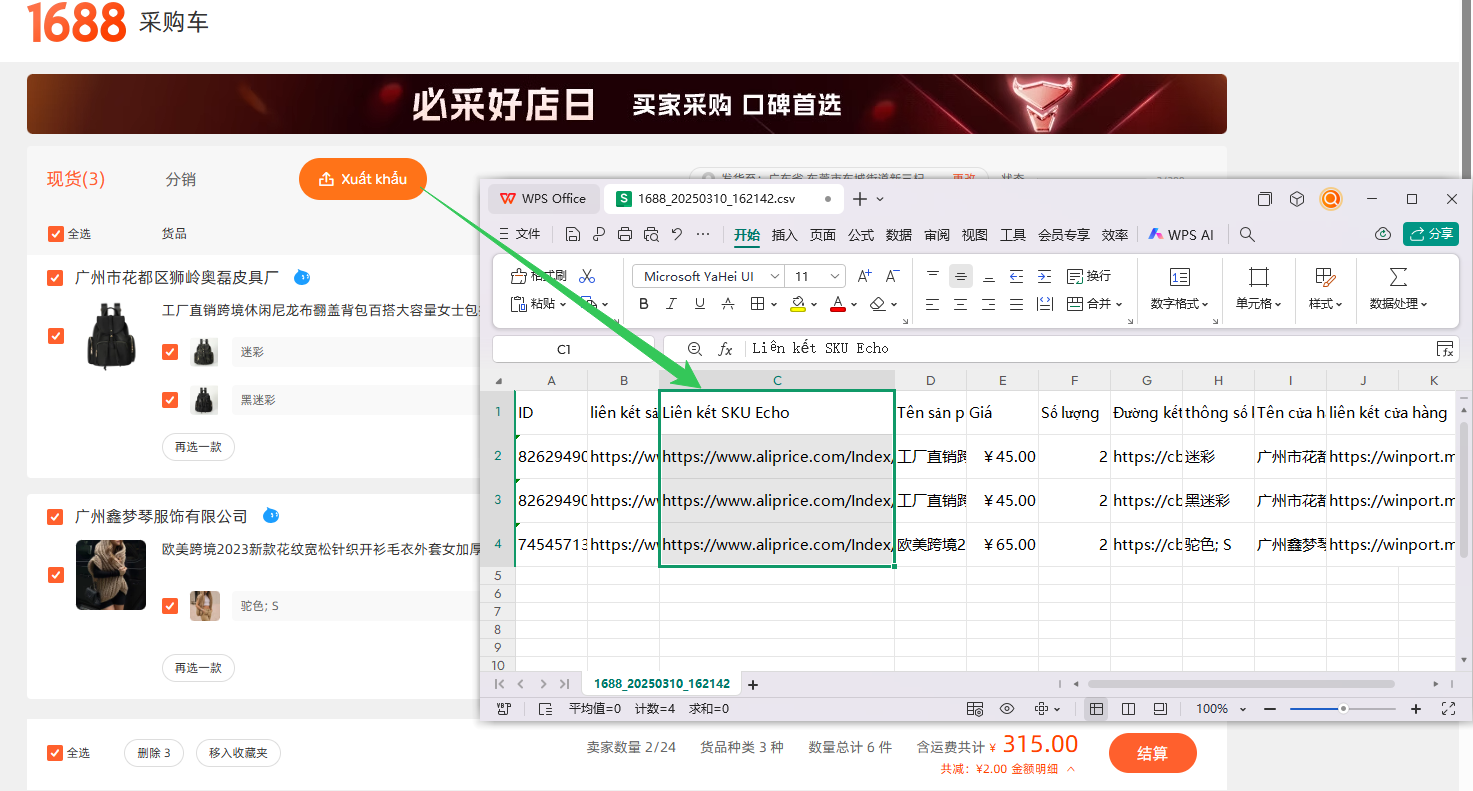The height and width of the screenshot is (791, 1473).
Task: Click 再选一款 under the backpack item
Action: pyautogui.click(x=198, y=447)
